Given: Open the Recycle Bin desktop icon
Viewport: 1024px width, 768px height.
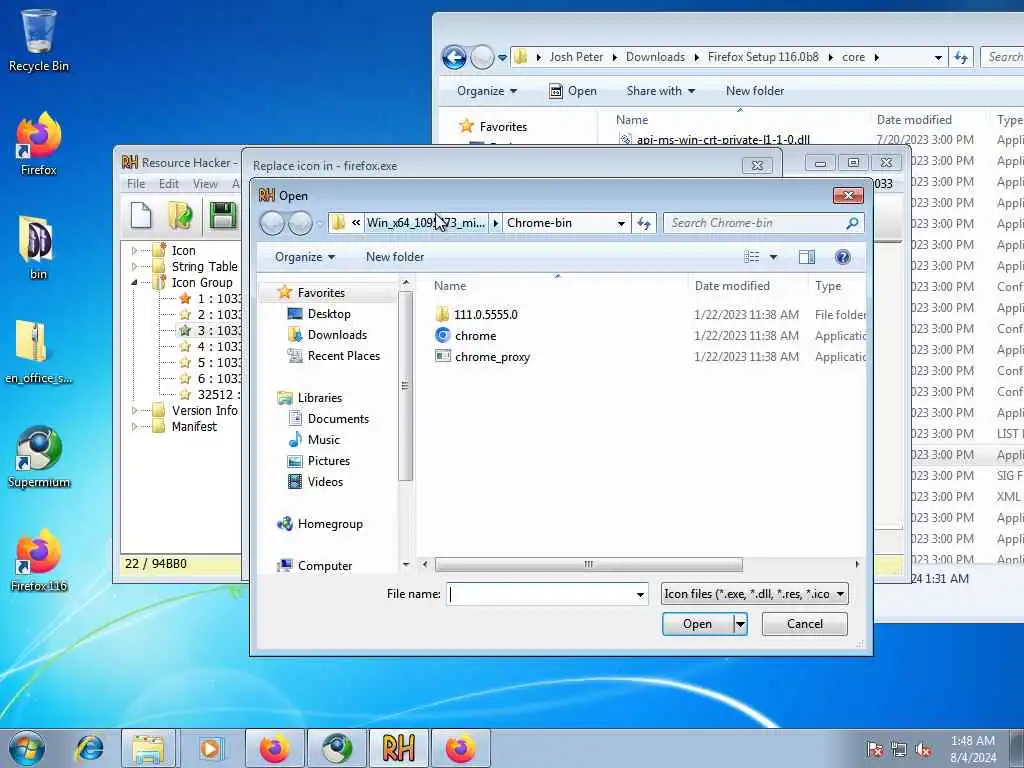Looking at the screenshot, I should pyautogui.click(x=38, y=40).
